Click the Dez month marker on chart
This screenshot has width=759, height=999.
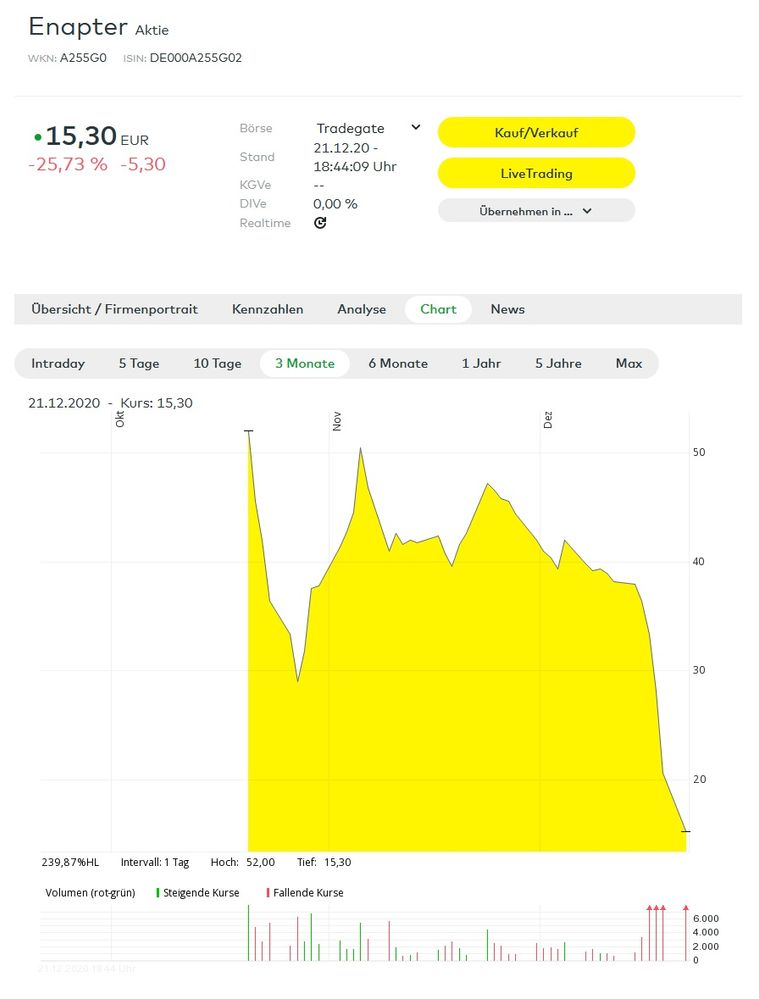548,420
